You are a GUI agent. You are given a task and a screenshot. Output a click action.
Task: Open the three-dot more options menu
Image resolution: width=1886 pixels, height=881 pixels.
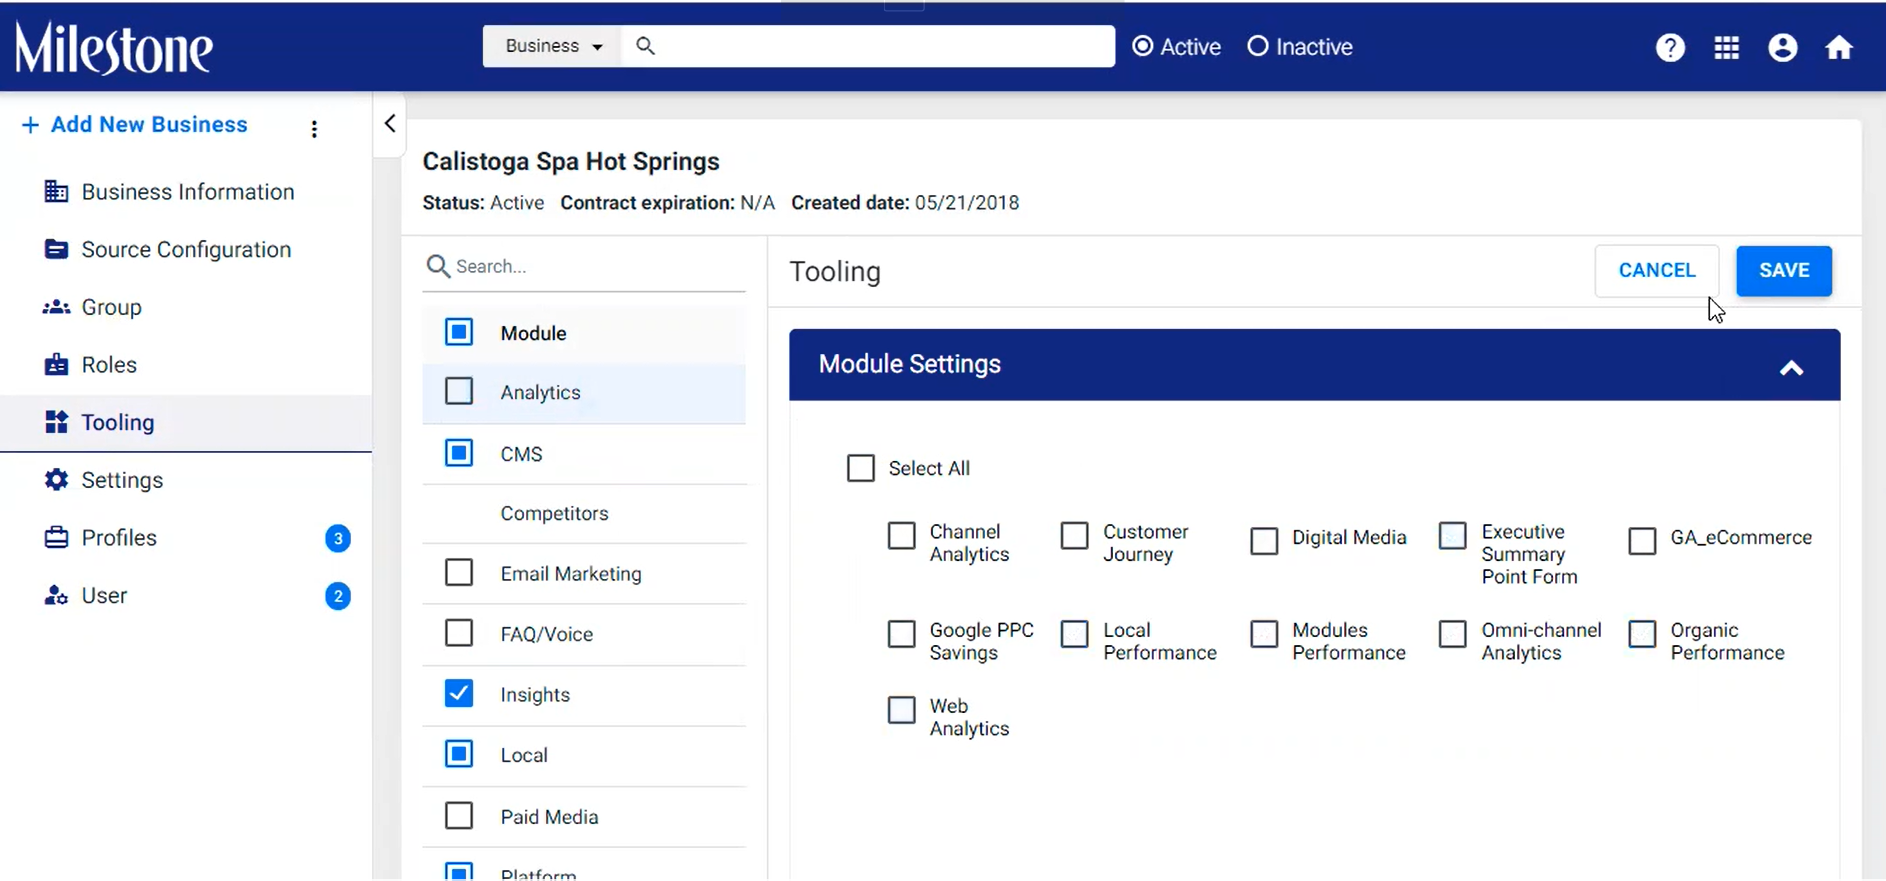pos(314,129)
